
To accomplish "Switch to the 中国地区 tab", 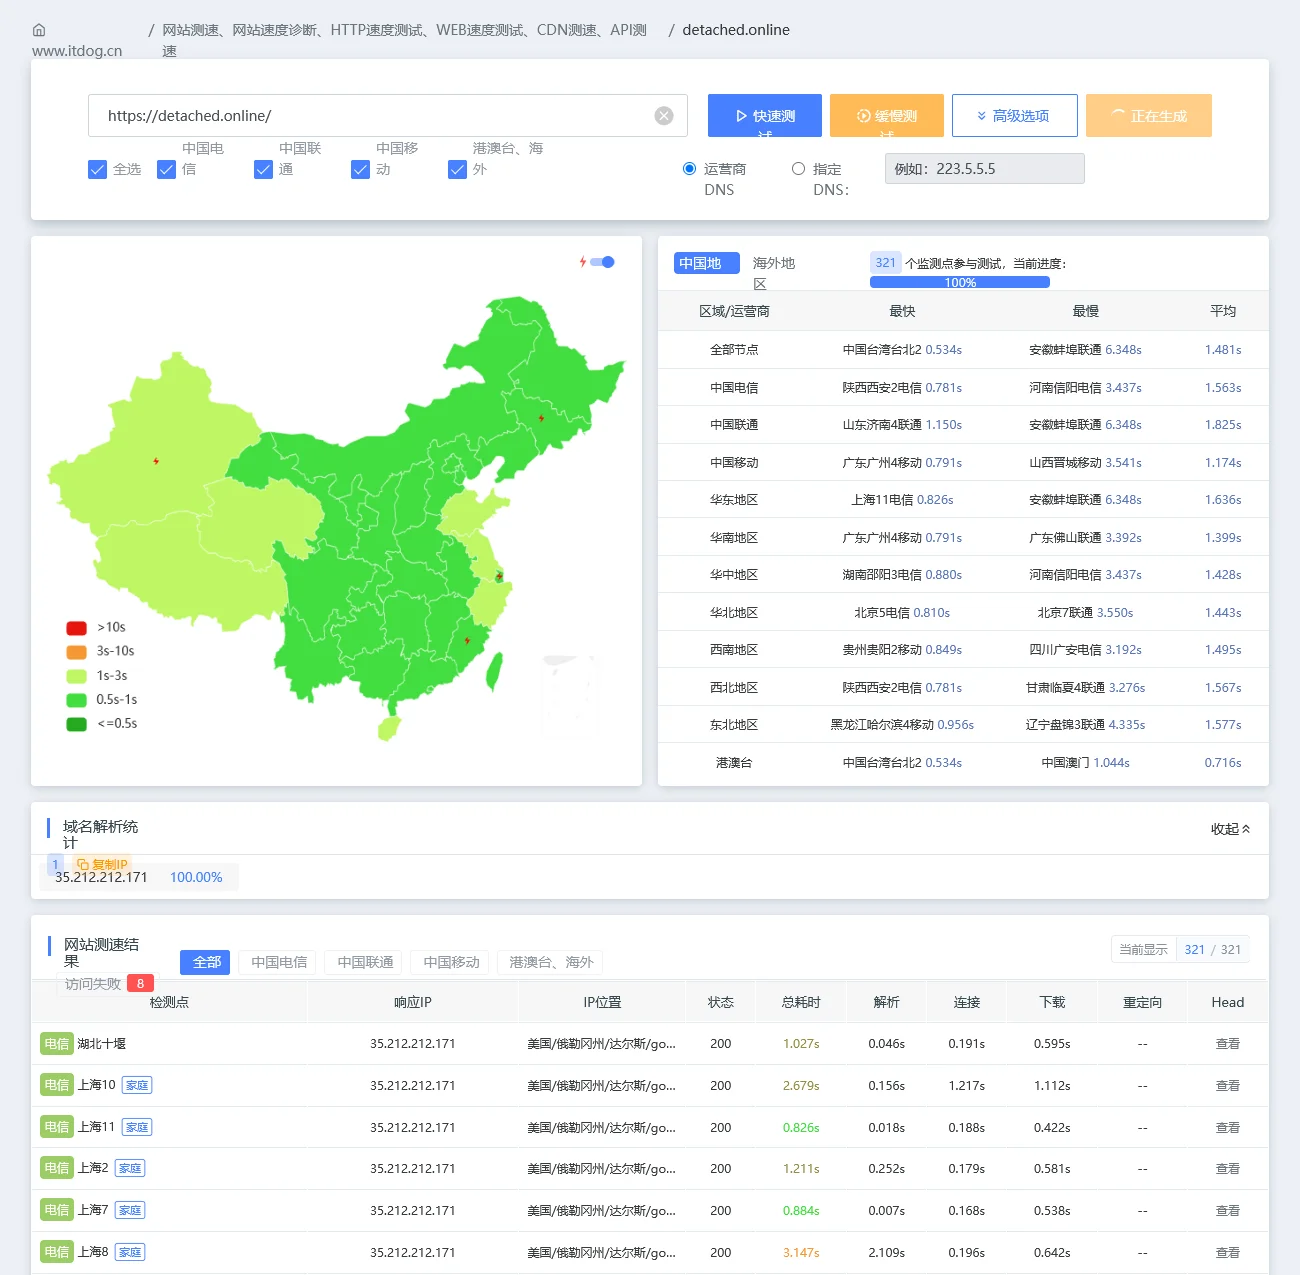I will (707, 263).
